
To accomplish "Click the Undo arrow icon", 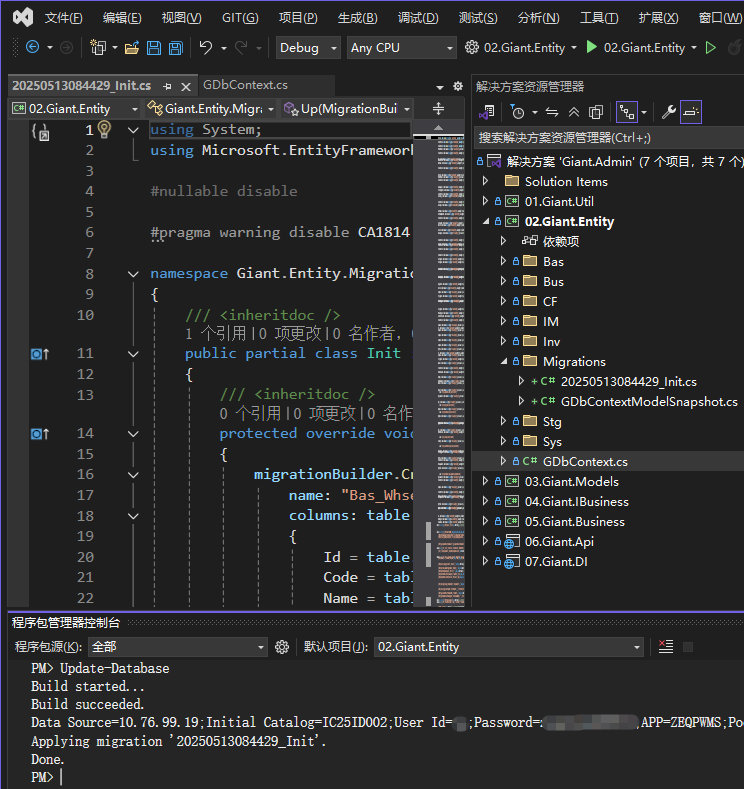I will (x=206, y=48).
